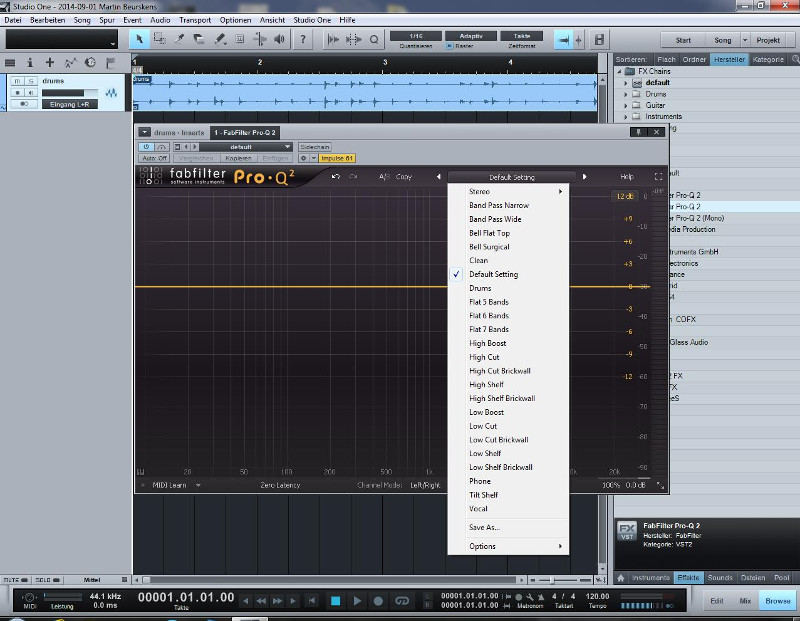Select the Split tool
Image resolution: width=800 pixels, height=621 pixels.
pyautogui.click(x=179, y=39)
